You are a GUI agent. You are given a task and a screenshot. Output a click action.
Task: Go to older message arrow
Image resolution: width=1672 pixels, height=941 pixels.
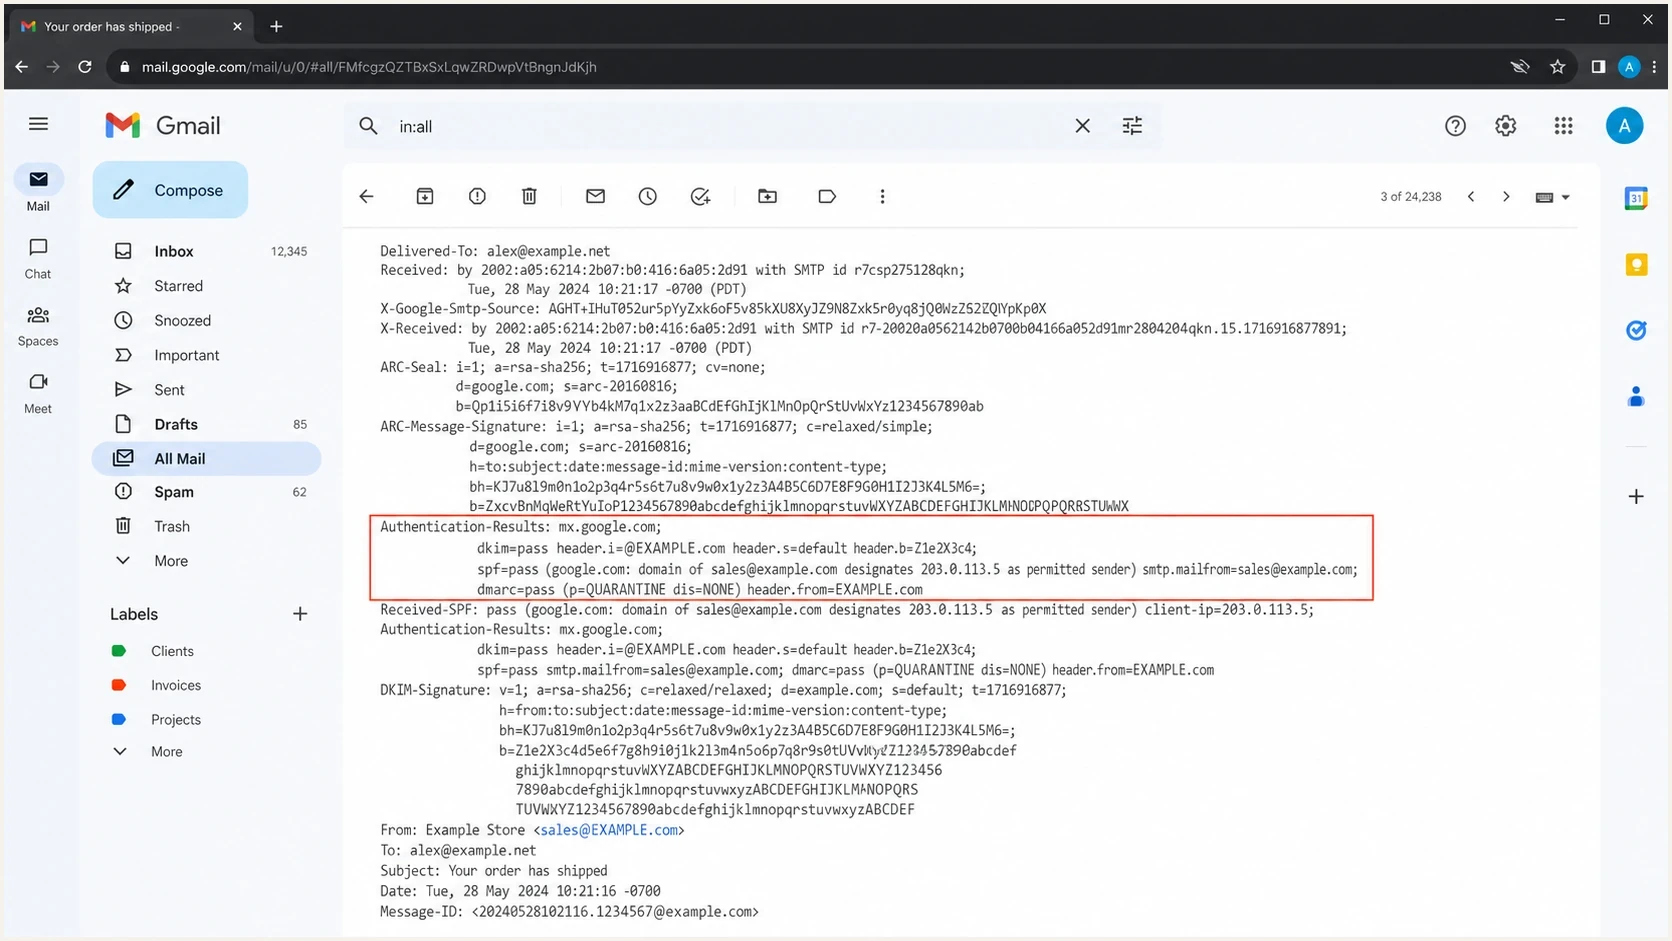[1506, 197]
